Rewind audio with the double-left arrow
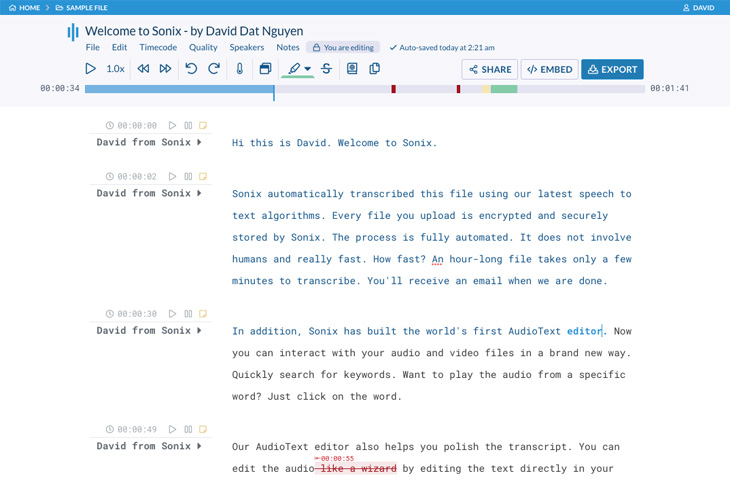This screenshot has height=480, width=730. point(143,69)
